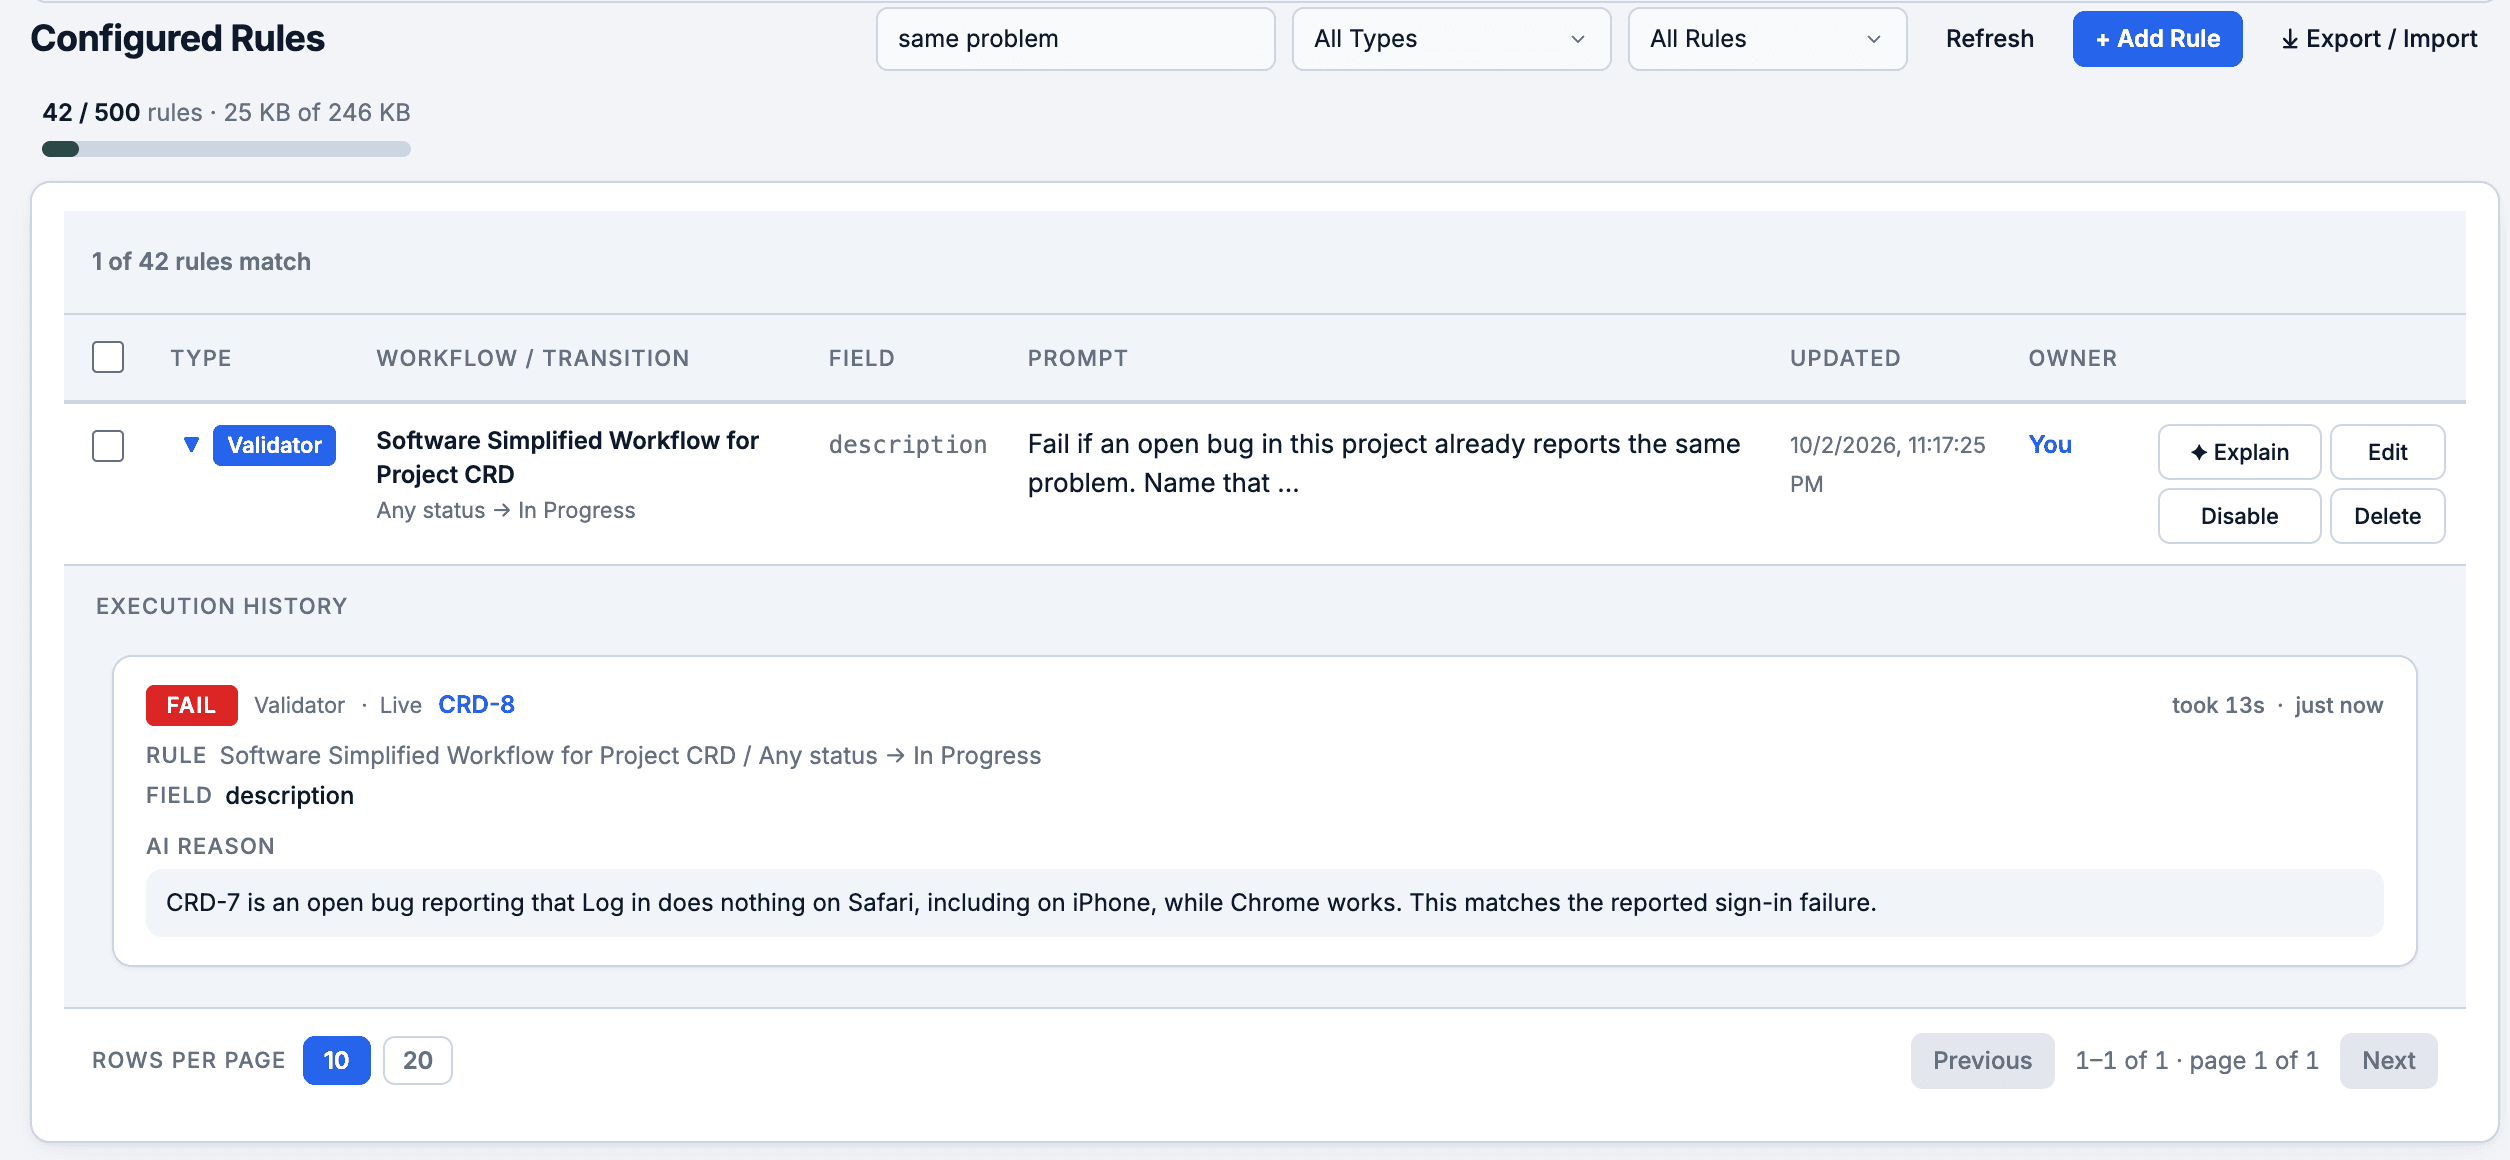Edit the Validator rule

click(2387, 452)
